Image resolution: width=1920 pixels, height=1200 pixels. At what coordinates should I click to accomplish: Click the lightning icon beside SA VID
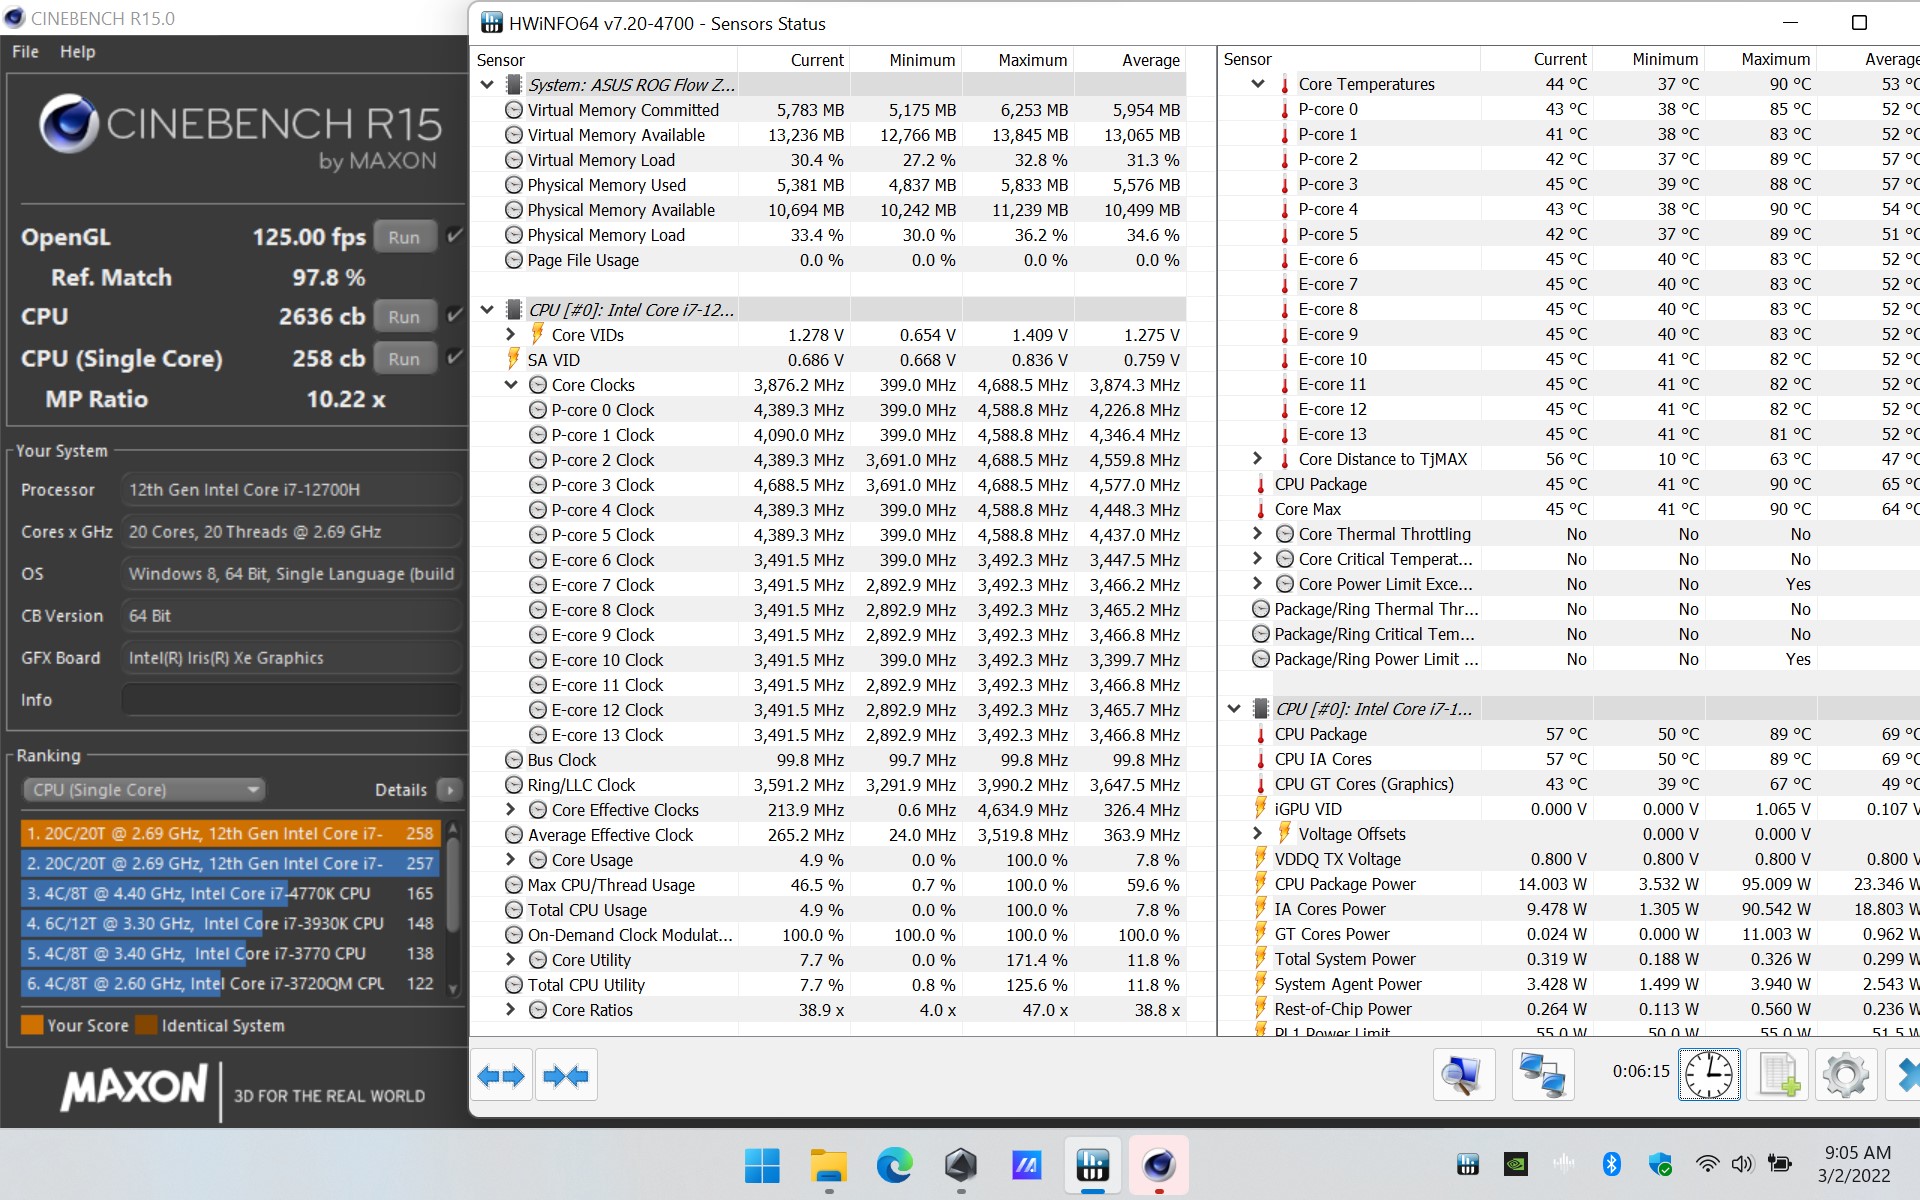[513, 359]
